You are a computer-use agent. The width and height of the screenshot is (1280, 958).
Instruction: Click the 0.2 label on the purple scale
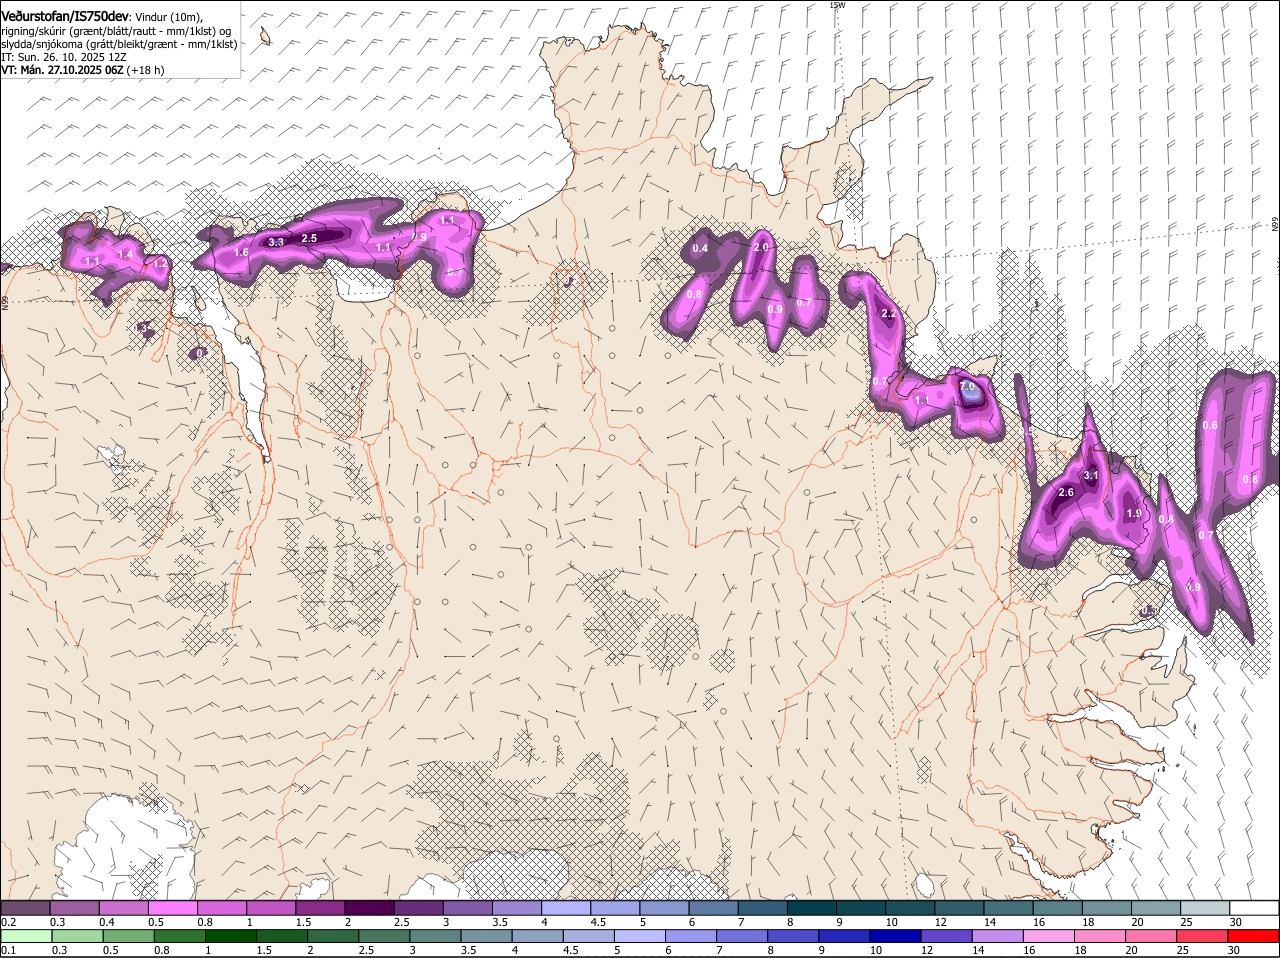point(8,922)
